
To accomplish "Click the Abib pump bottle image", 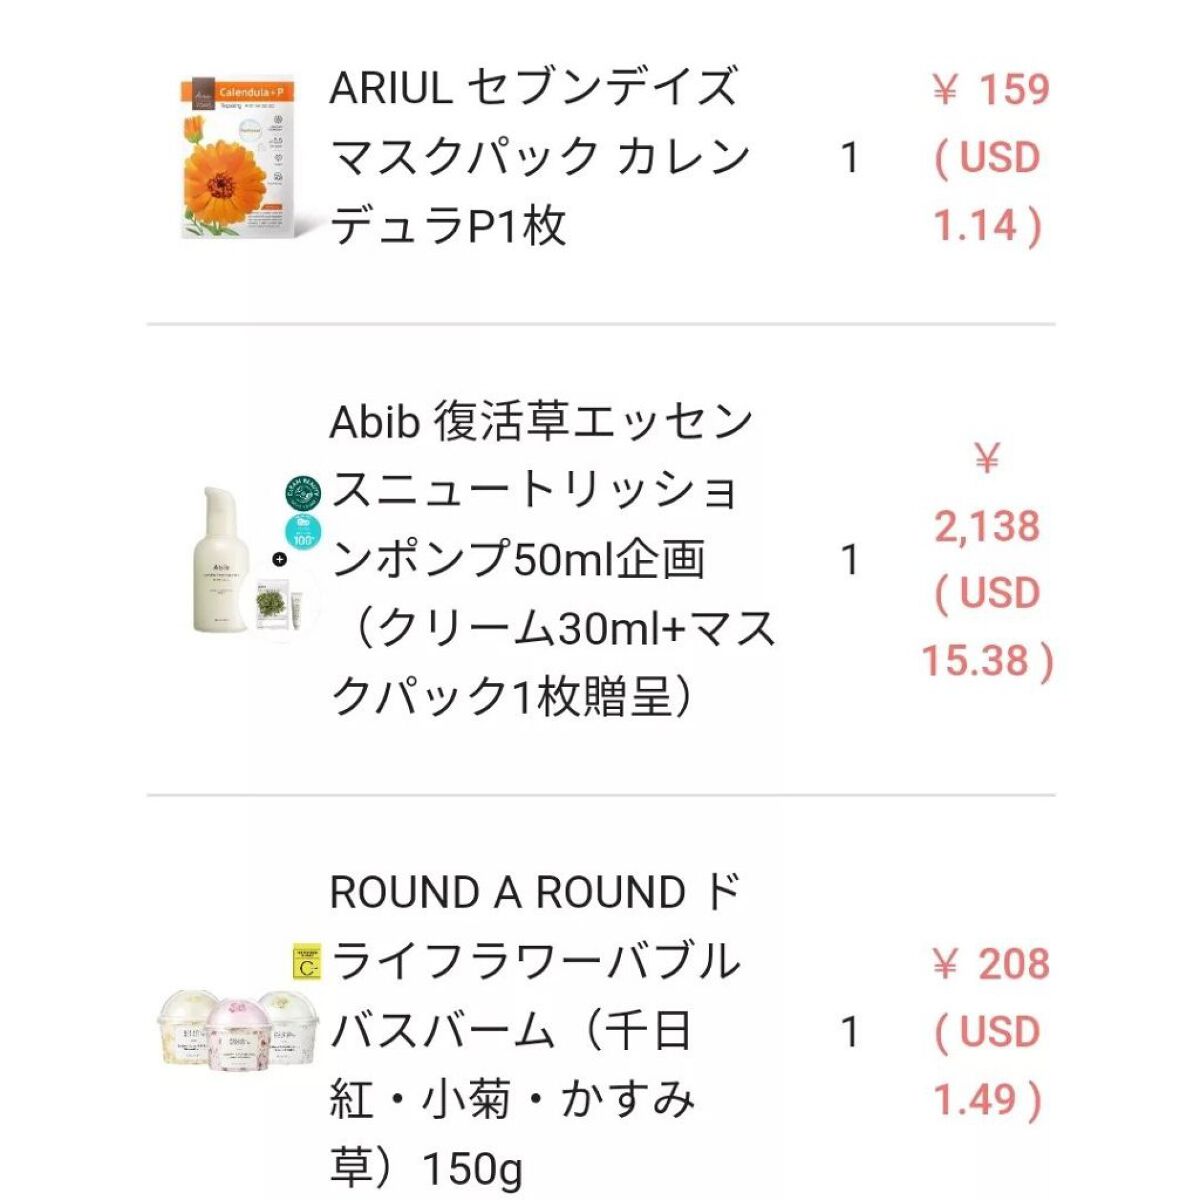I will [222, 560].
